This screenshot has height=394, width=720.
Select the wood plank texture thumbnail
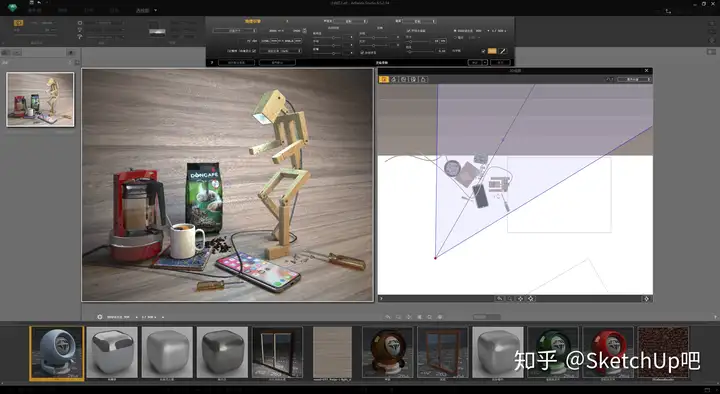[x=332, y=353]
